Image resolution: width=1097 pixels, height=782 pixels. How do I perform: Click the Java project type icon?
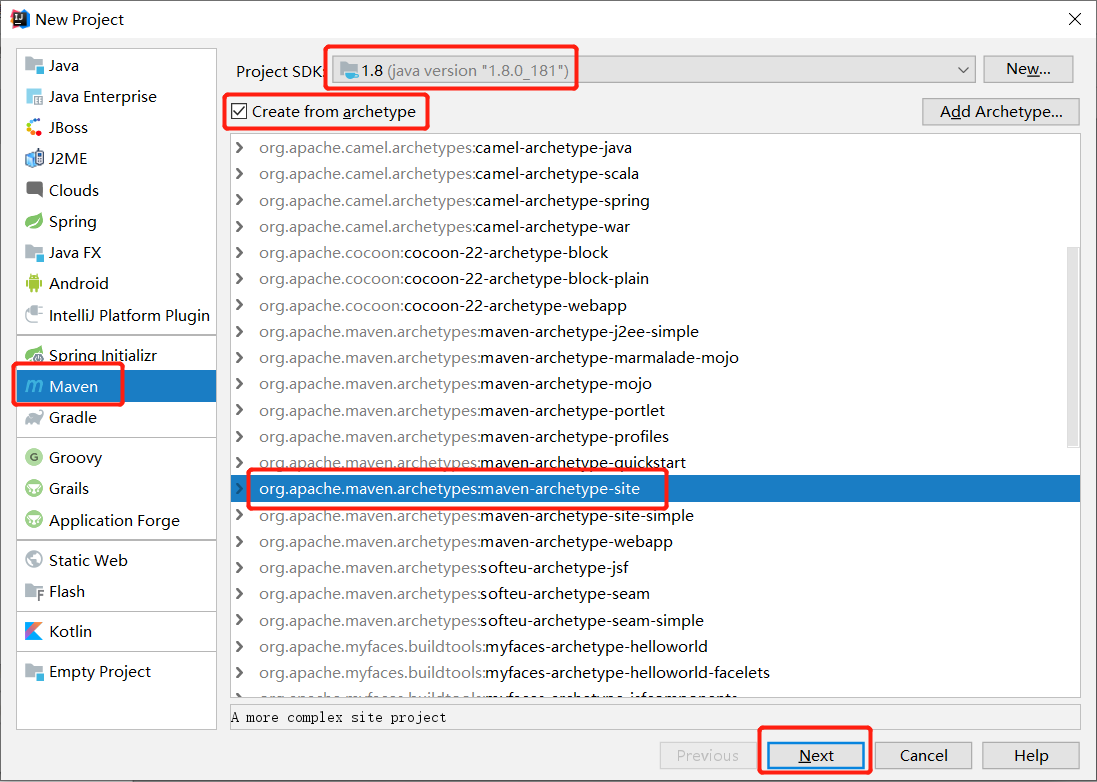34,65
